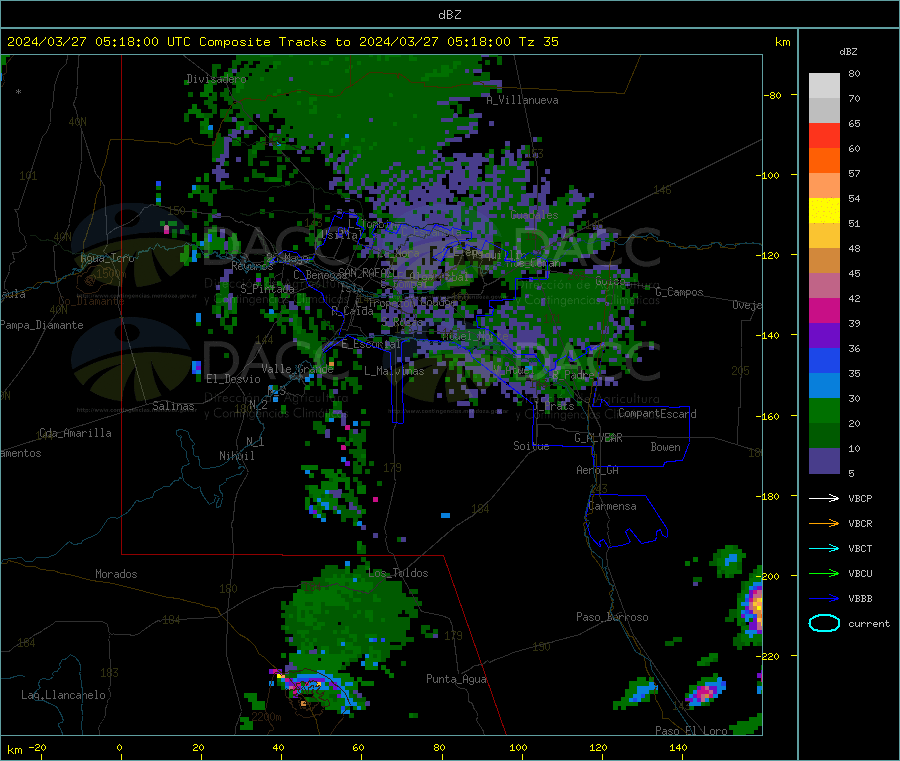Click the CompartEscard map label

[657, 414]
